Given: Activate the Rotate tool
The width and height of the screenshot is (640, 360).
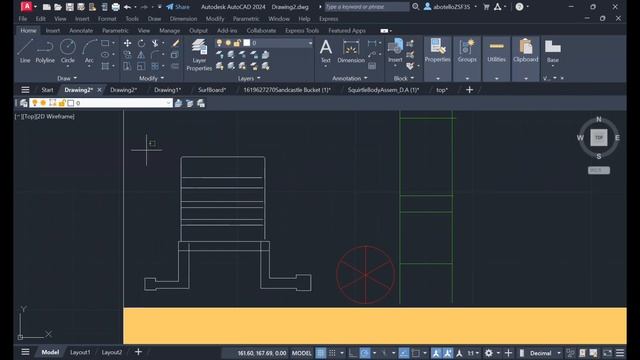Looking at the screenshot, I should 141,43.
